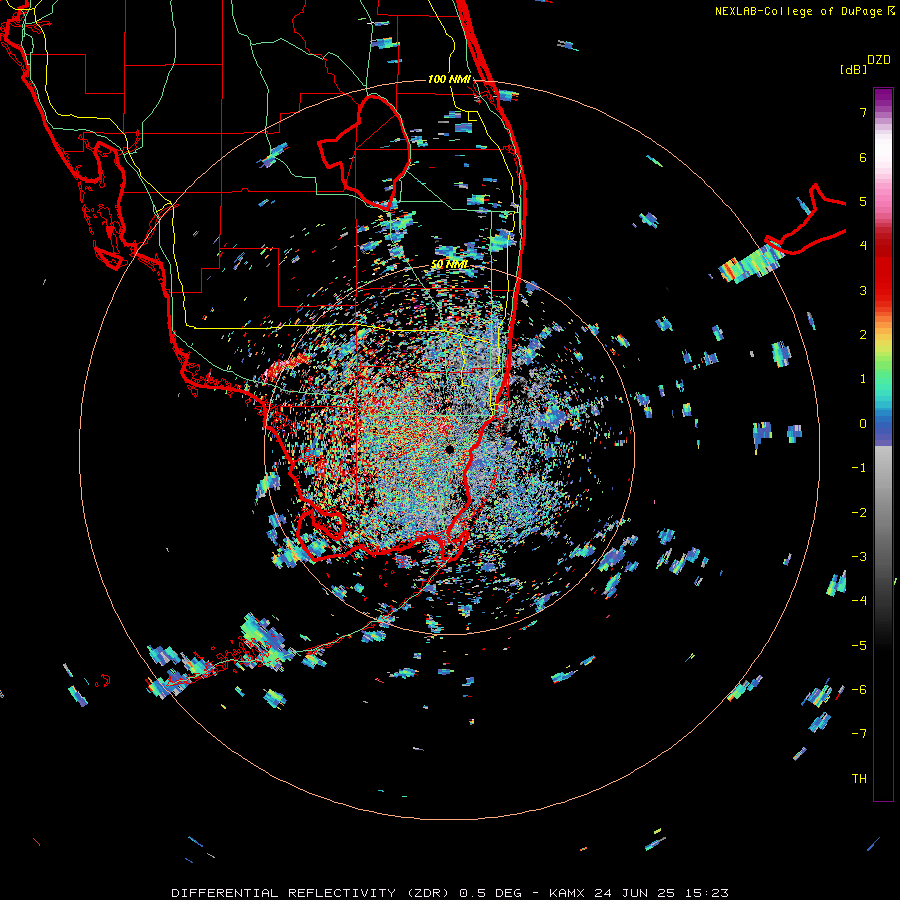Click the "-4" value on color scale

pyautogui.click(x=859, y=601)
